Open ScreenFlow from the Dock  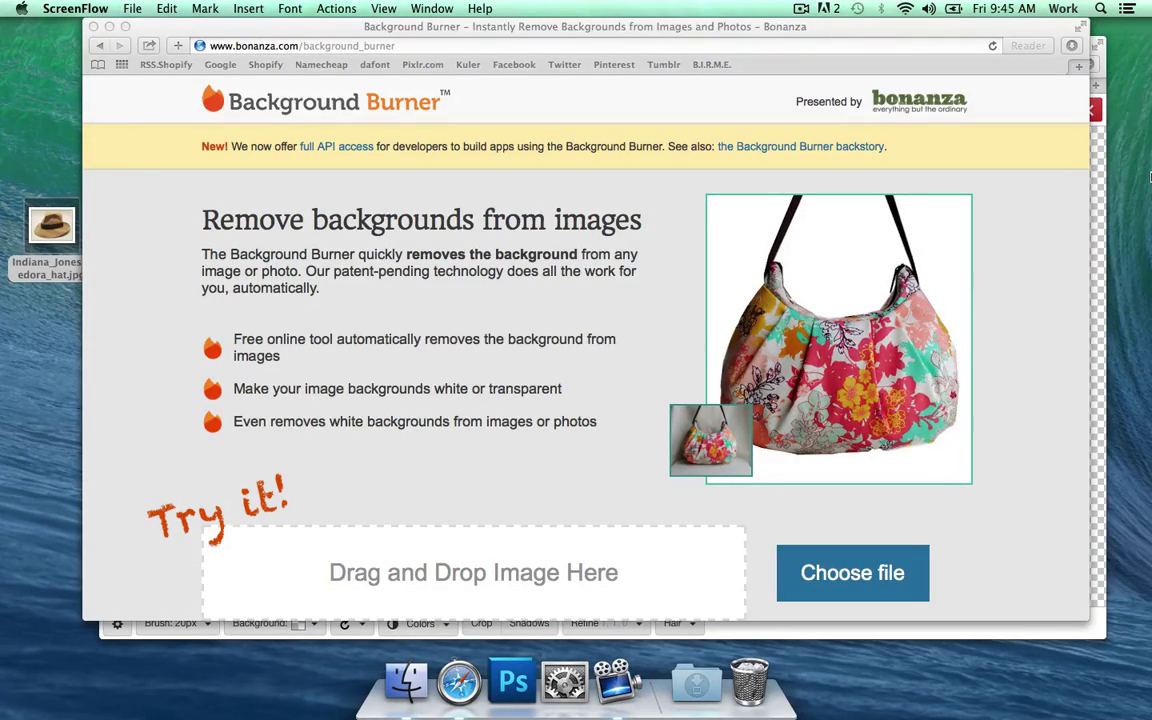point(617,680)
